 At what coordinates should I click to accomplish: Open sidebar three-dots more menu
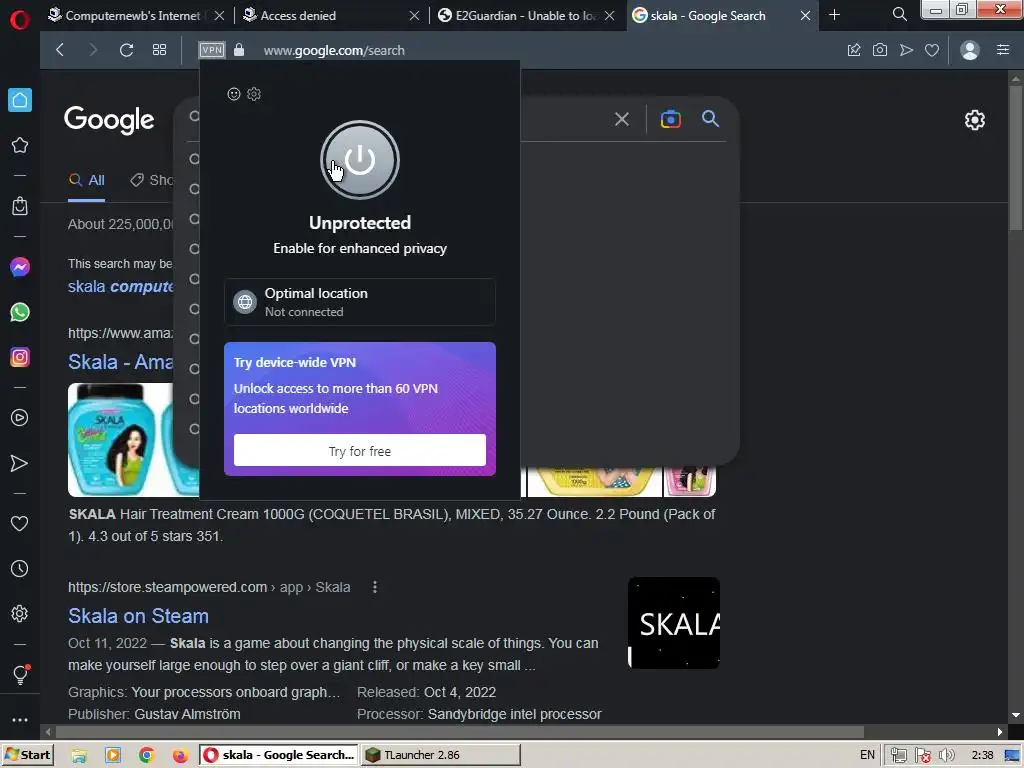pos(20,720)
